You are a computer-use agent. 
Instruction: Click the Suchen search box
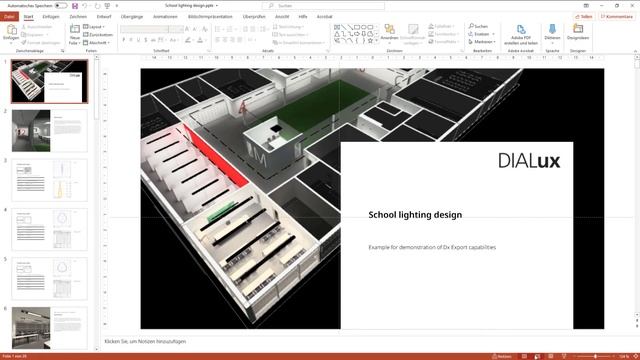tap(323, 6)
